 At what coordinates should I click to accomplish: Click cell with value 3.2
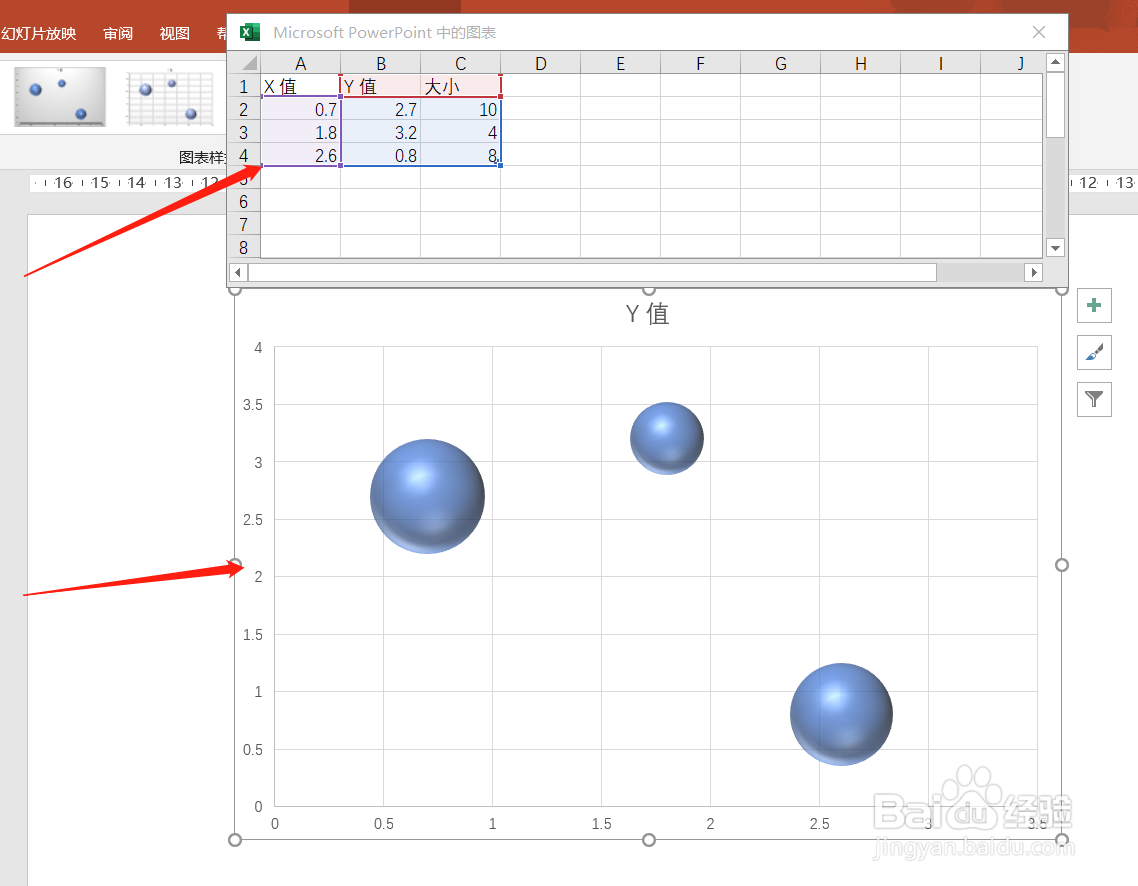380,132
